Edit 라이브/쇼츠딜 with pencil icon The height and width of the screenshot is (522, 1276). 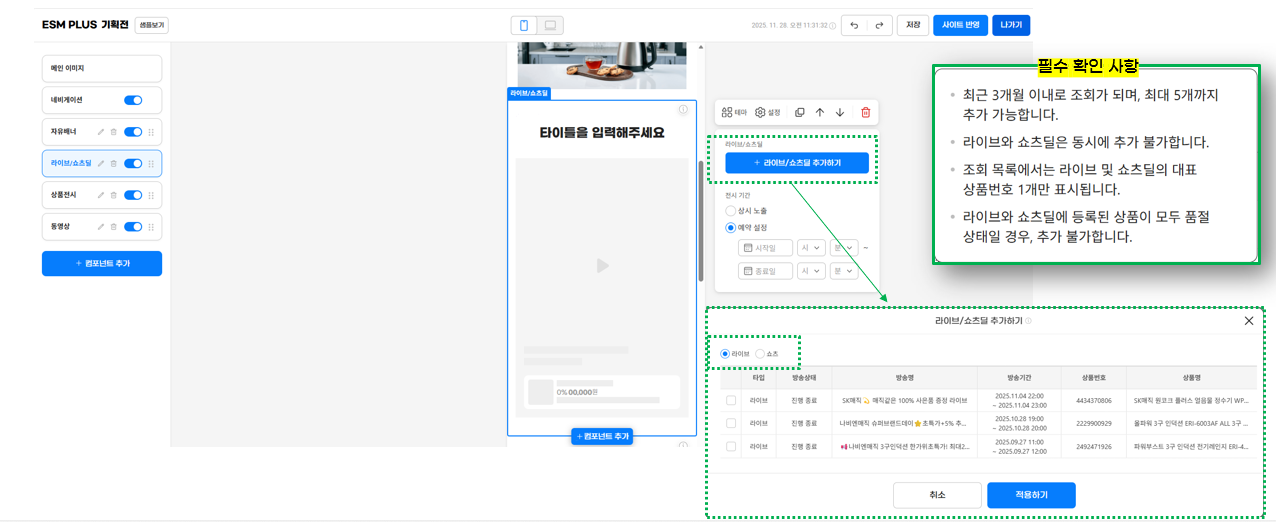(101, 163)
